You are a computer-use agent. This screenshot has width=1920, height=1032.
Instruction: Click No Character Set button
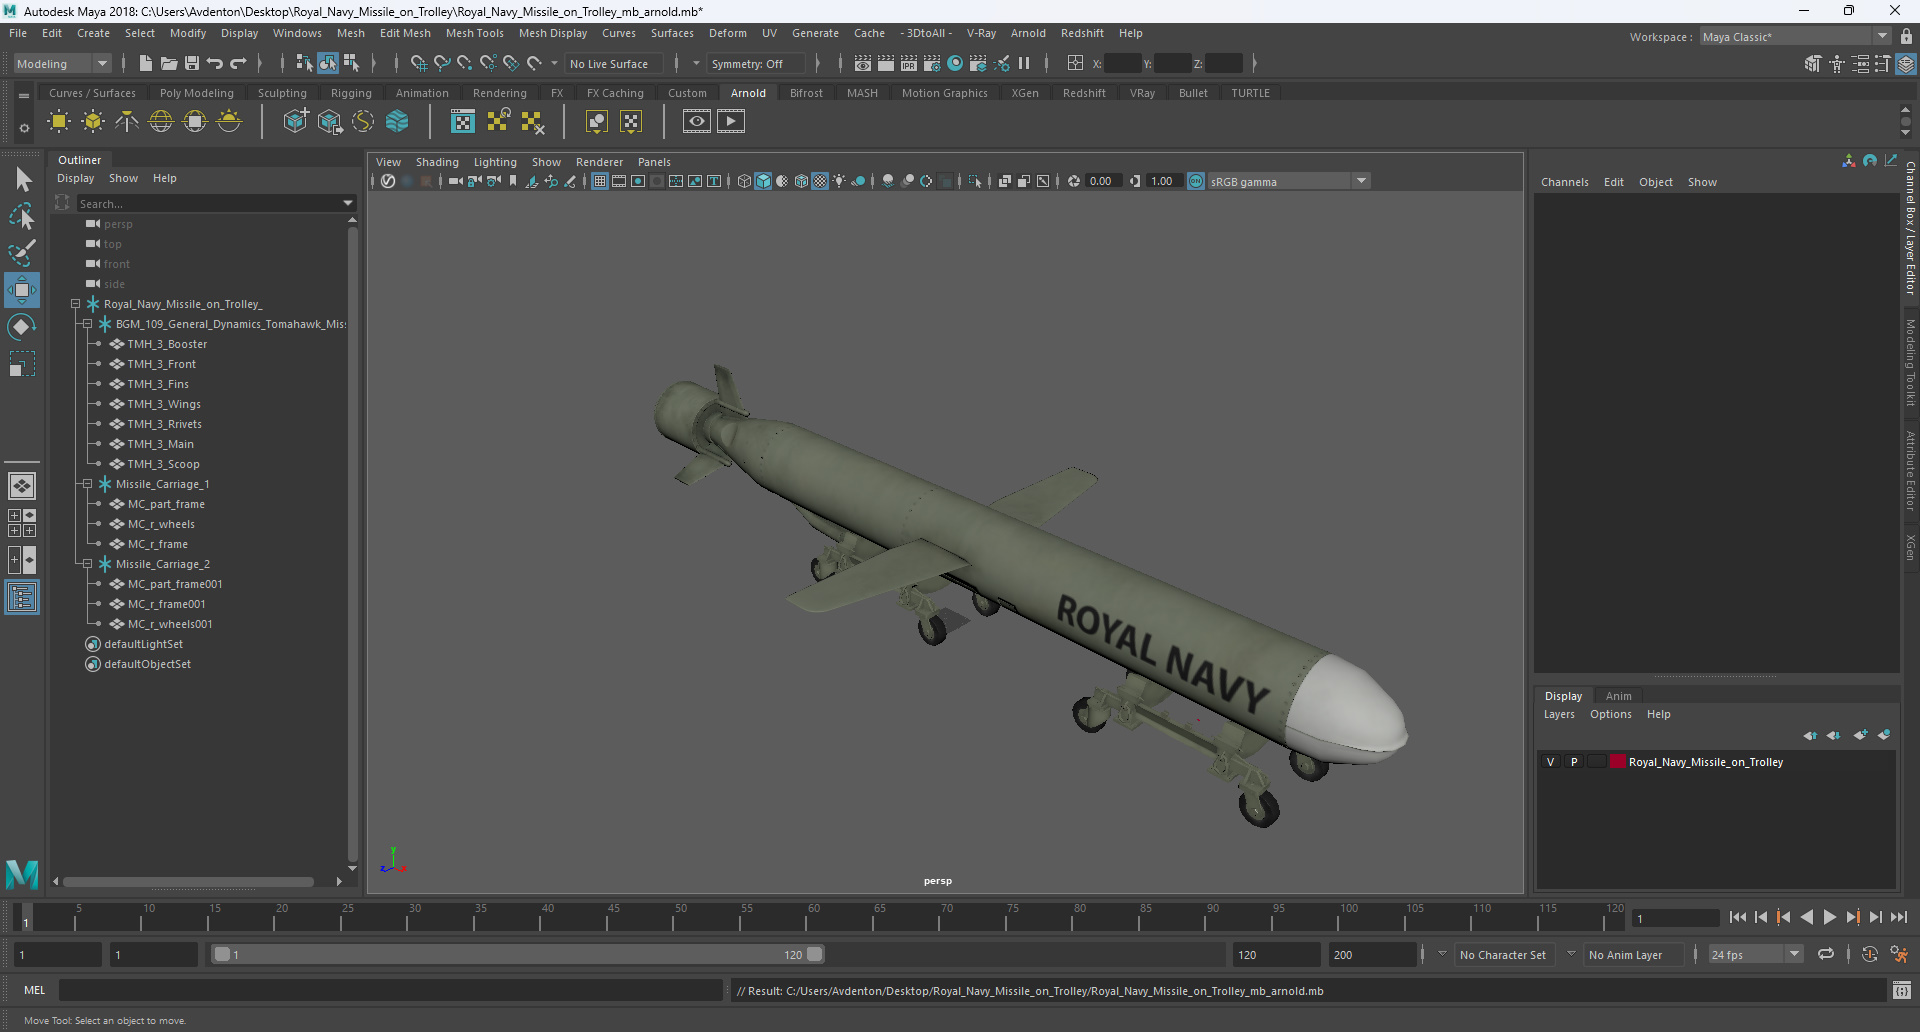click(x=1502, y=955)
